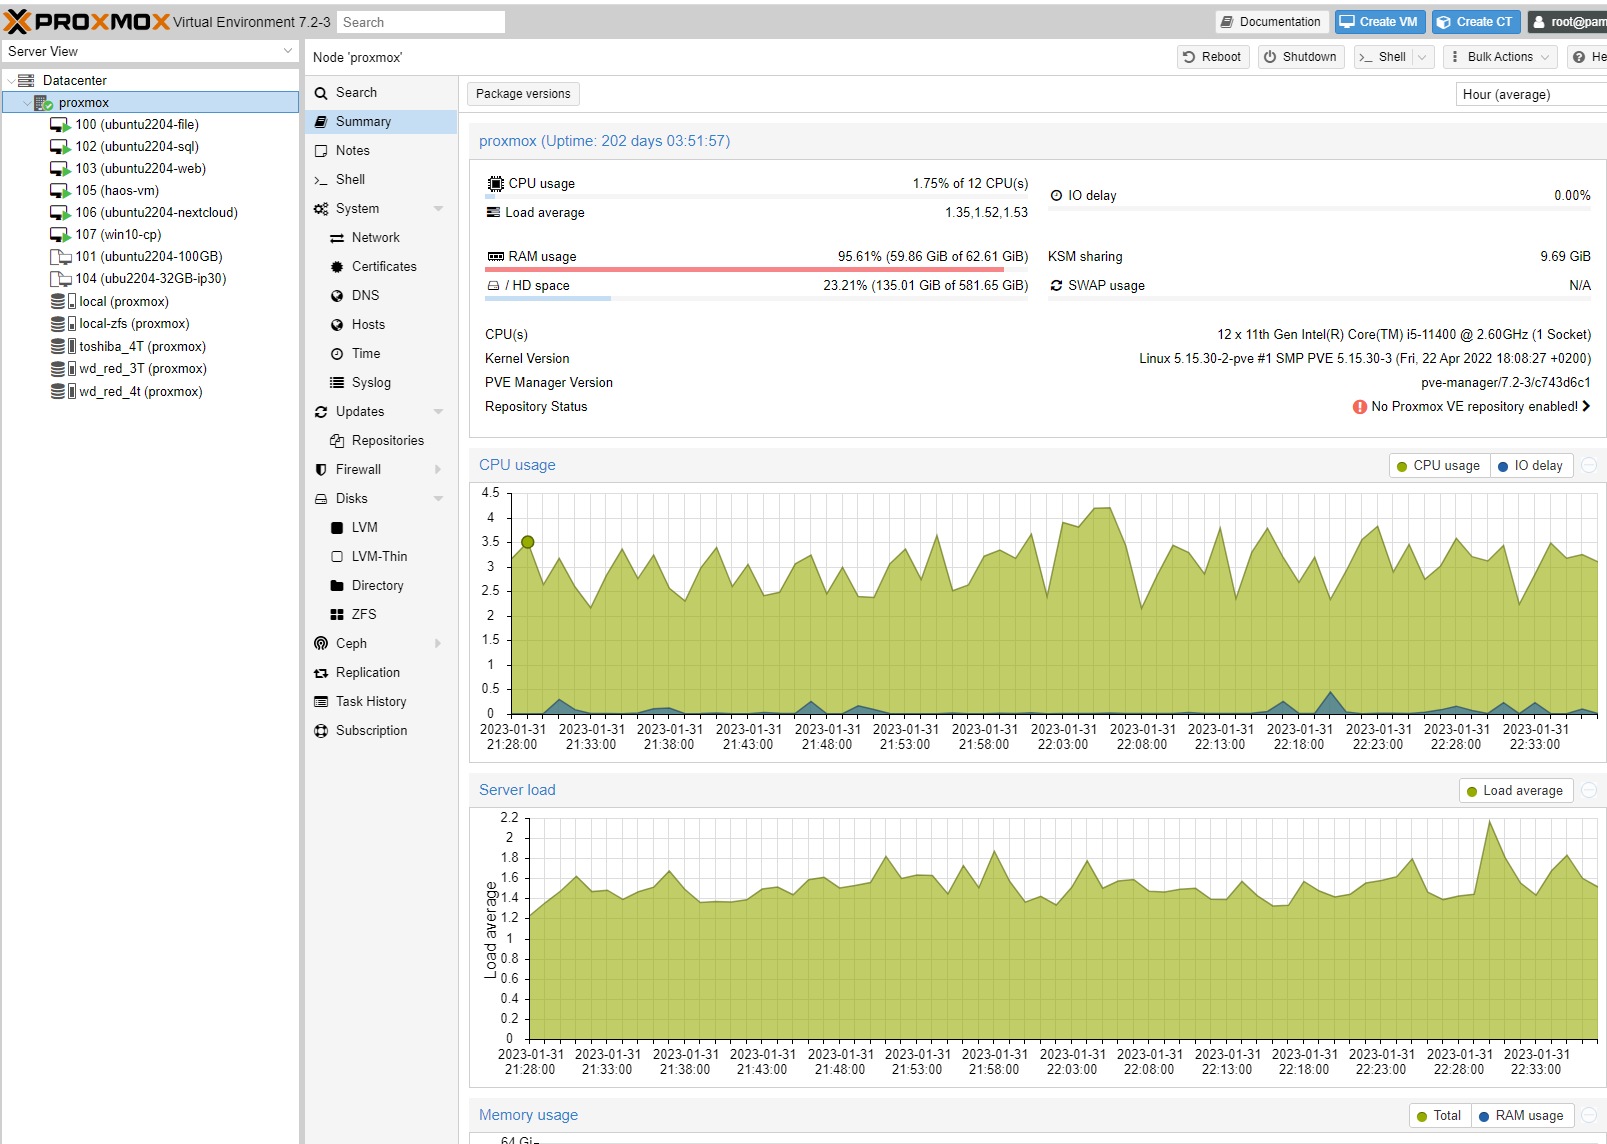Click the wd_red_3T storage icon
The width and height of the screenshot is (1607, 1144).
pos(63,368)
